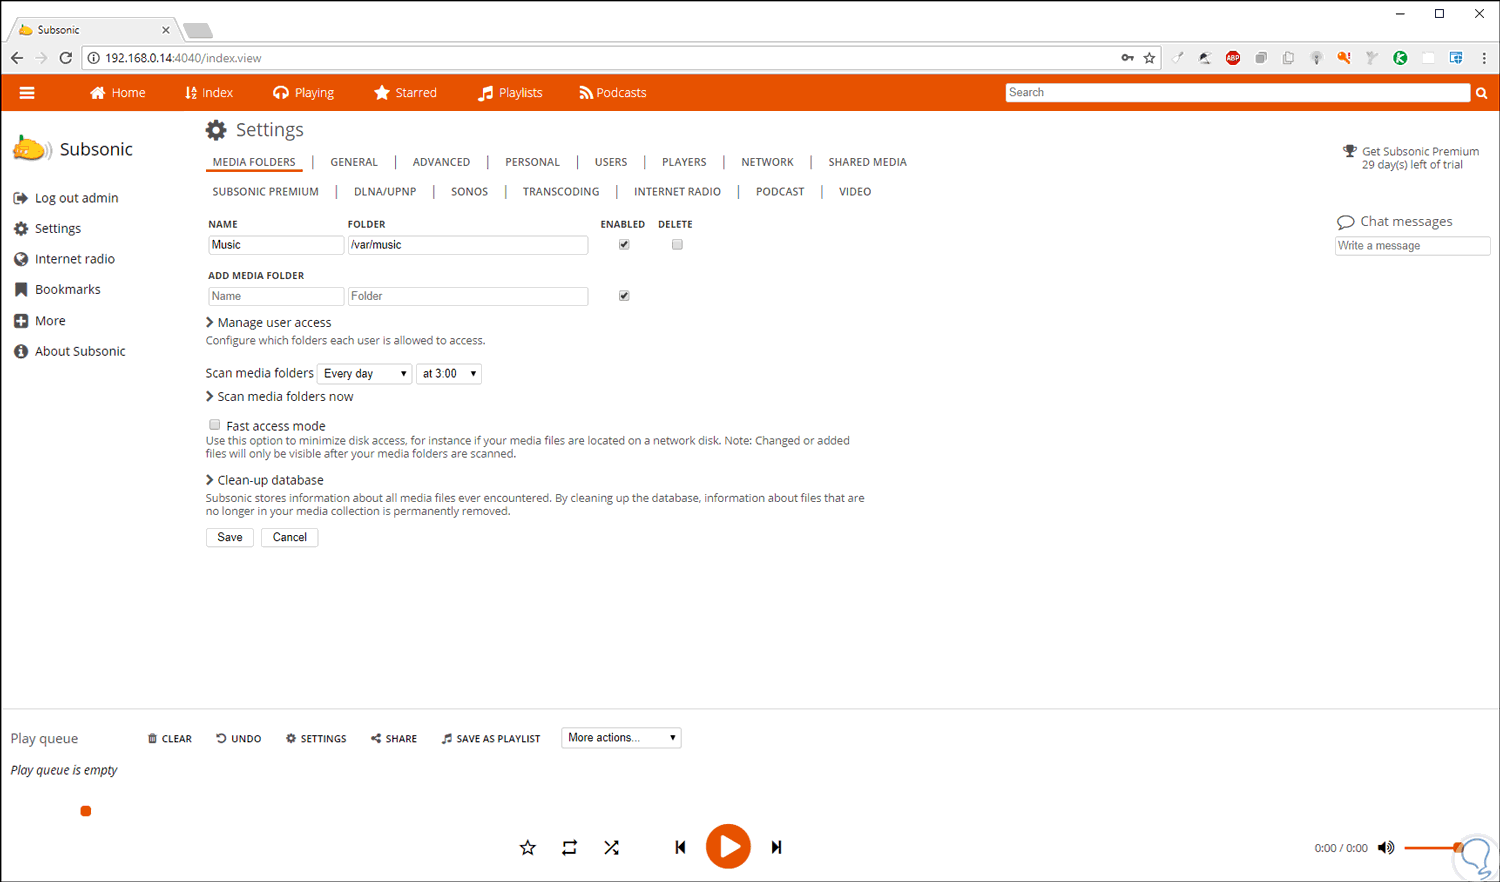Image resolution: width=1500 pixels, height=882 pixels.
Task: Open the scan time dropdown
Action: click(449, 374)
